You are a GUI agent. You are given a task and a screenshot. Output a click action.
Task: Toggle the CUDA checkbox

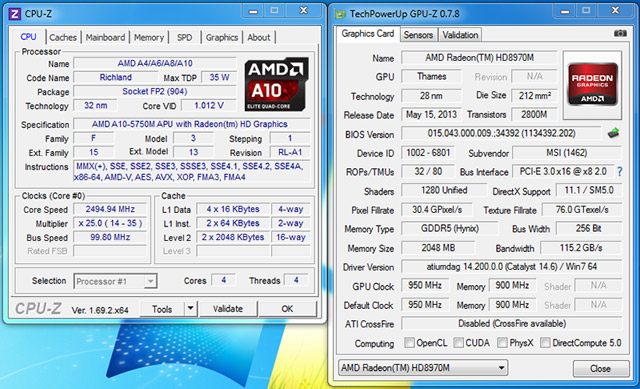pyautogui.click(x=458, y=342)
